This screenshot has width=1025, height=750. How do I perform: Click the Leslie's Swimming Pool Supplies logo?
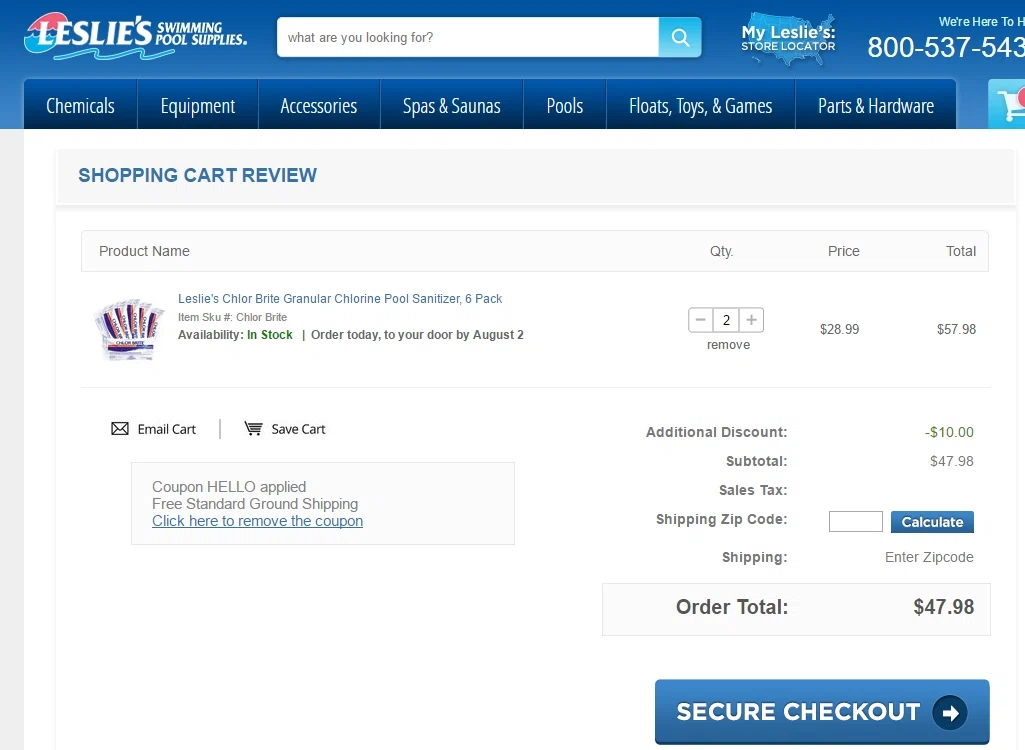[135, 37]
